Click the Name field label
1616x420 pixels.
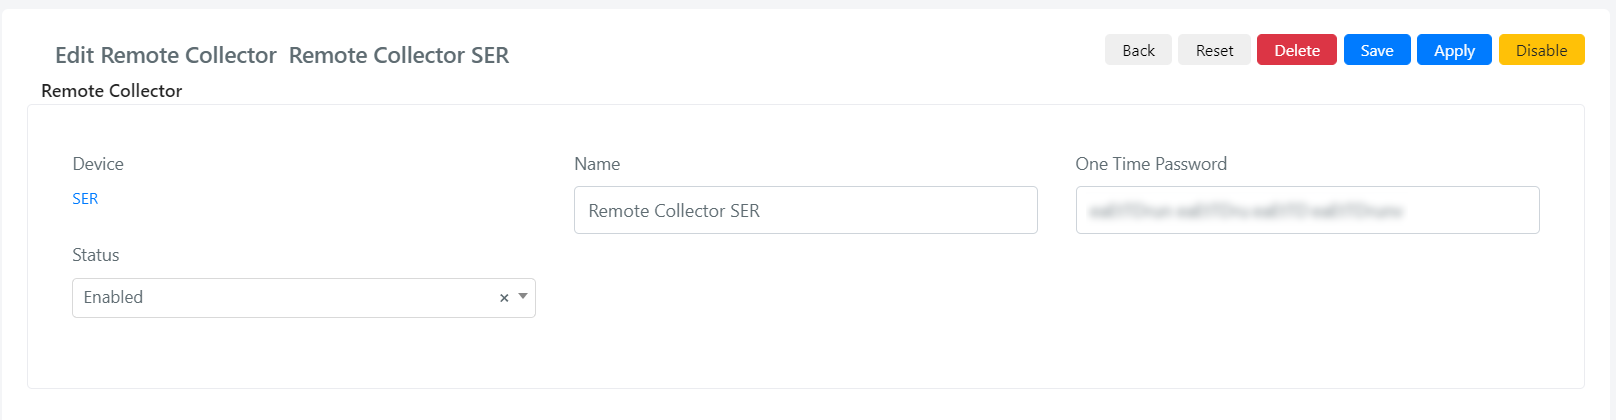tap(597, 164)
